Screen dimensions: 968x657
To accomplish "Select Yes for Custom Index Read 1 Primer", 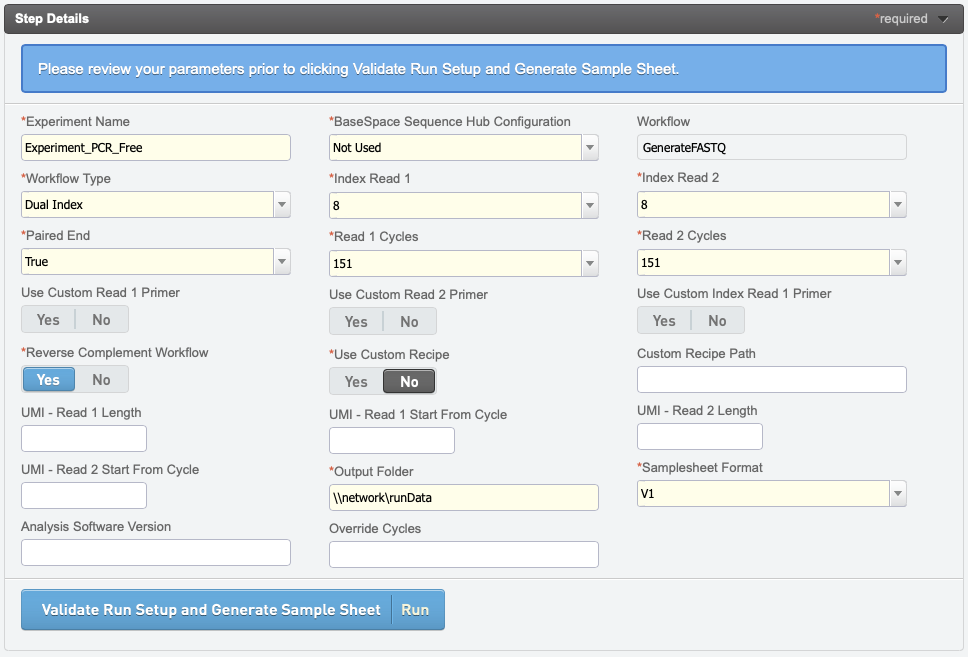I will coord(664,321).
